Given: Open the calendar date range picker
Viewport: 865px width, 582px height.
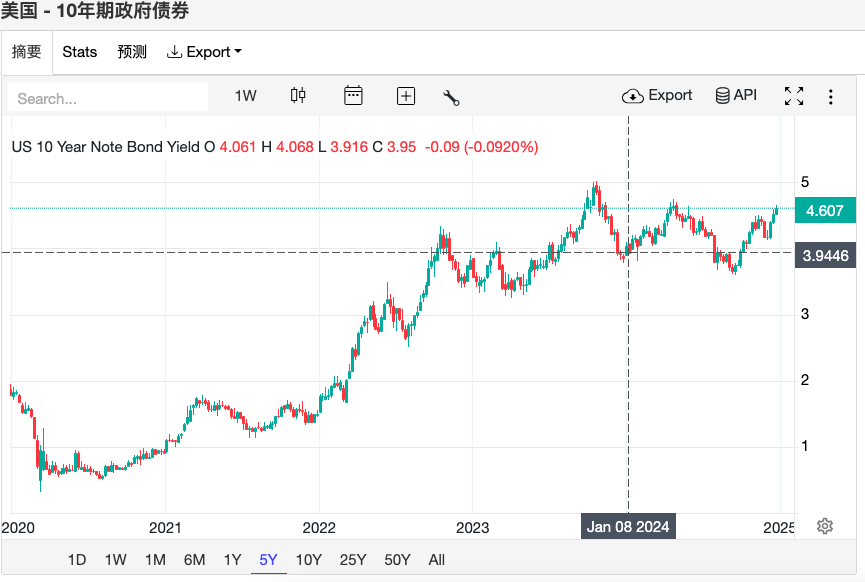Looking at the screenshot, I should pyautogui.click(x=352, y=96).
